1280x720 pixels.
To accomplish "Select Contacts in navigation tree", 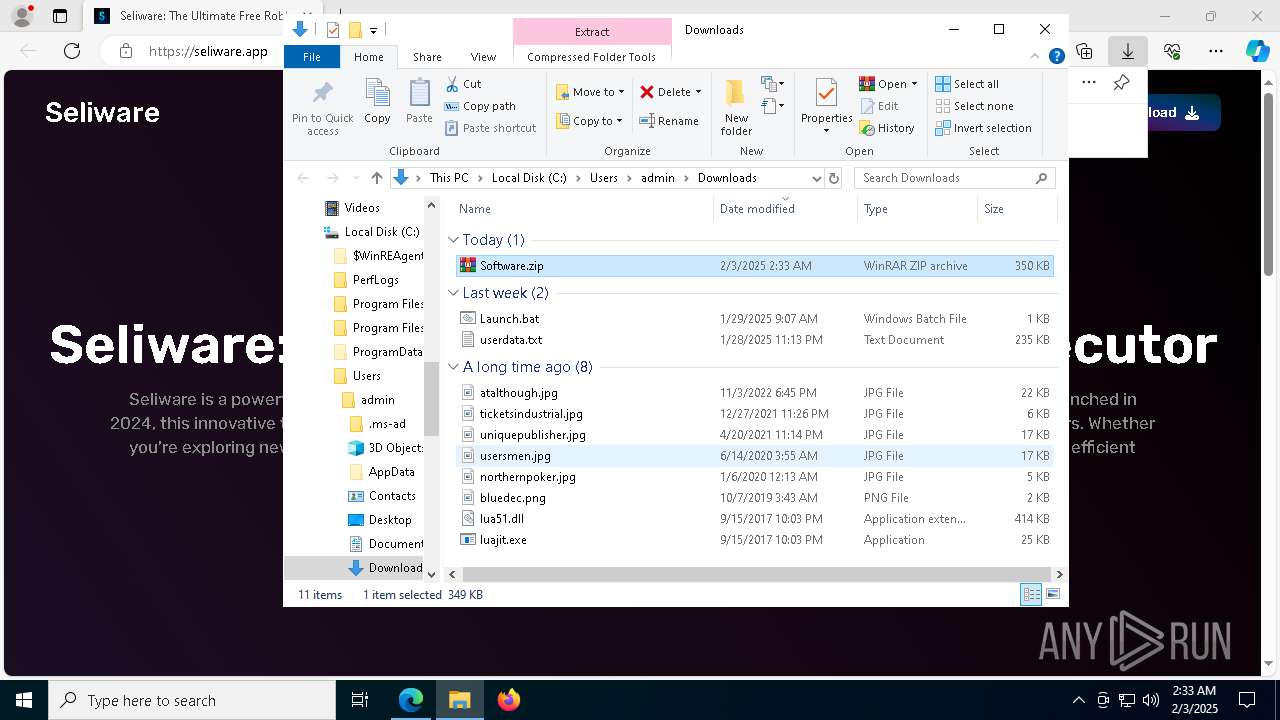I will (x=392, y=496).
